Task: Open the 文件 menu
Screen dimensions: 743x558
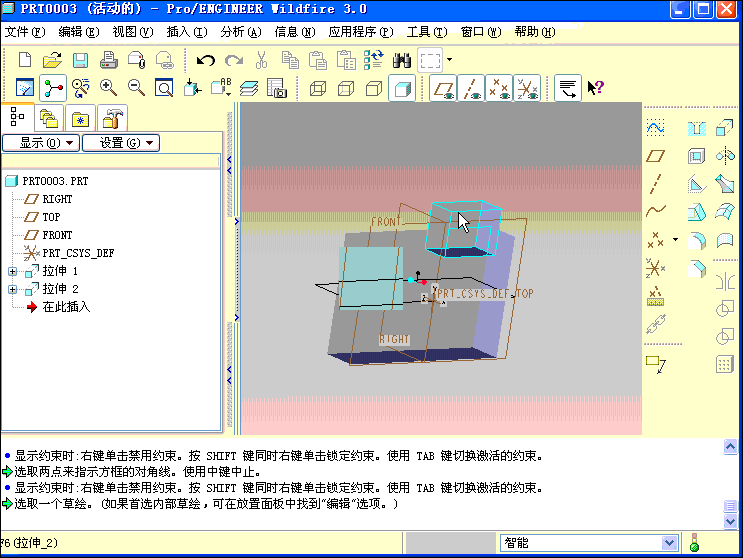Action: [x=25, y=32]
